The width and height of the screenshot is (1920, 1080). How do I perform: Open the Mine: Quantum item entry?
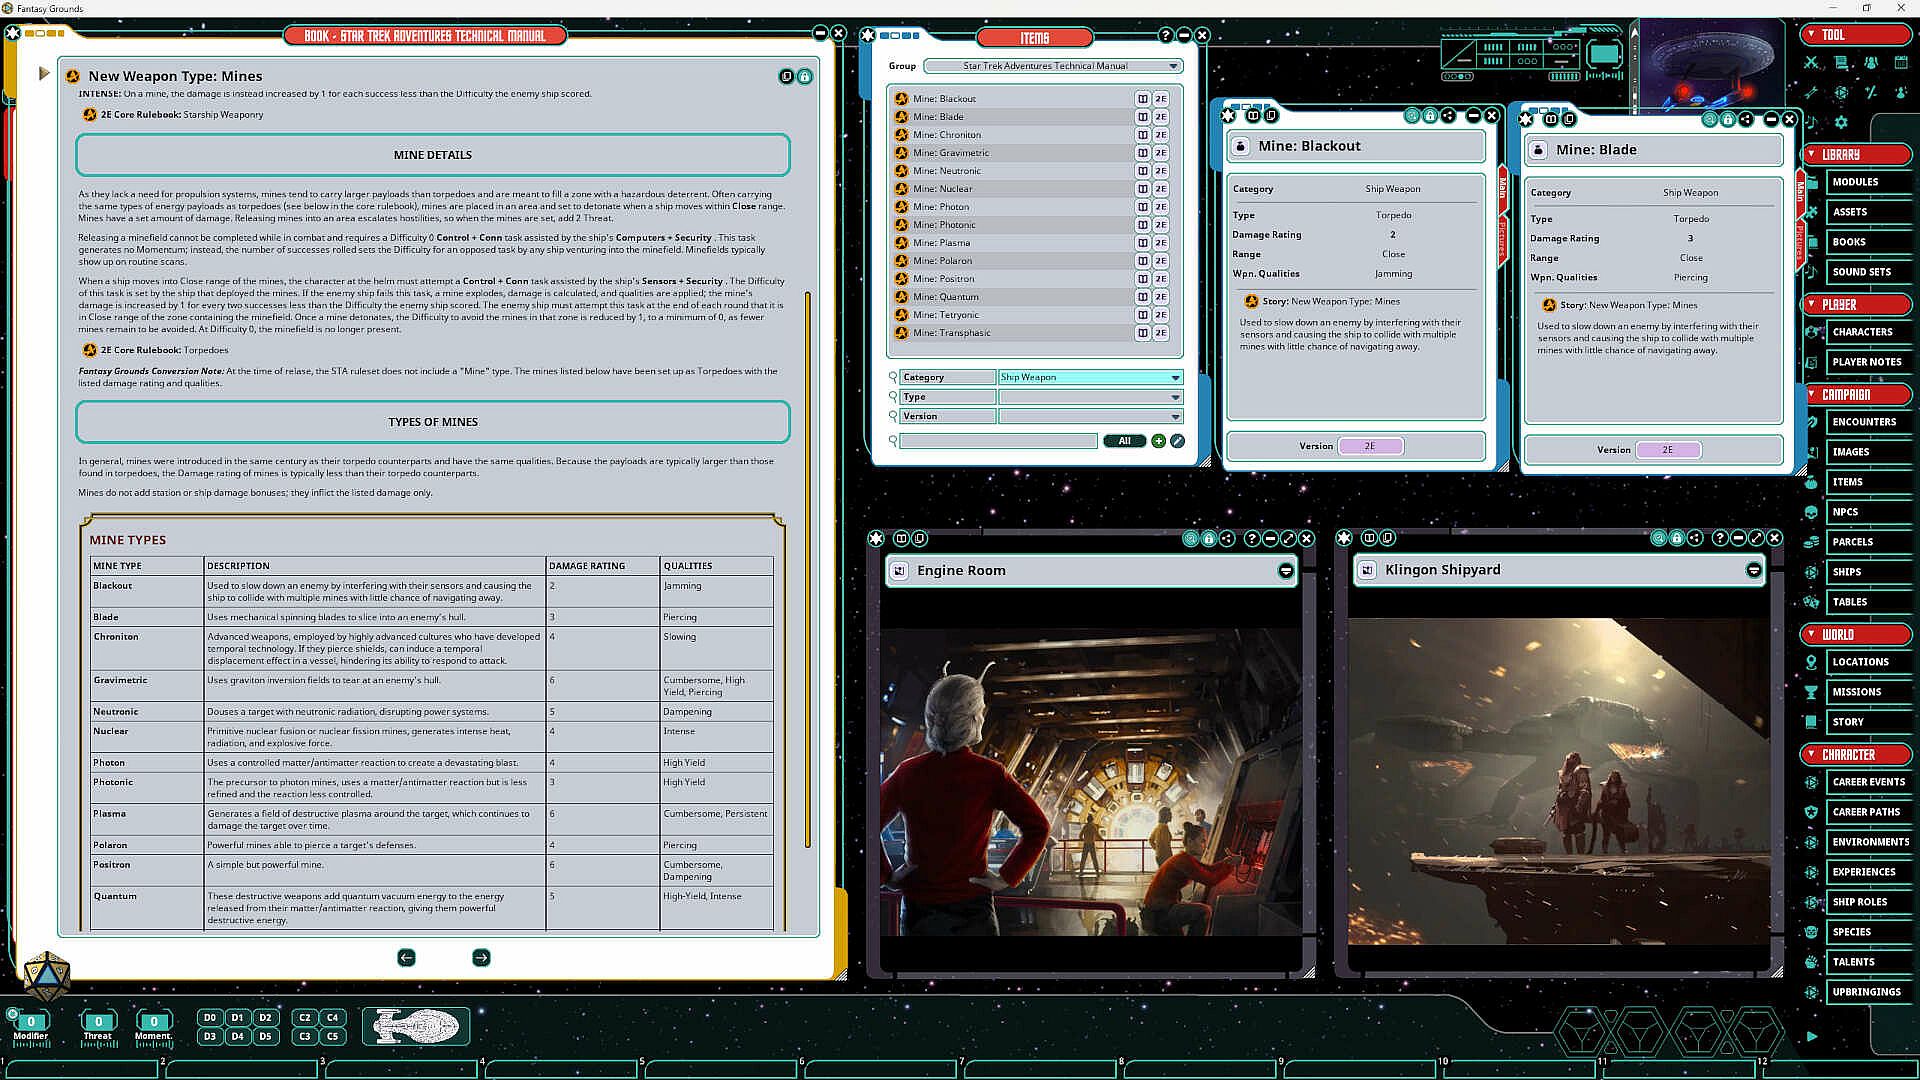pos(946,297)
